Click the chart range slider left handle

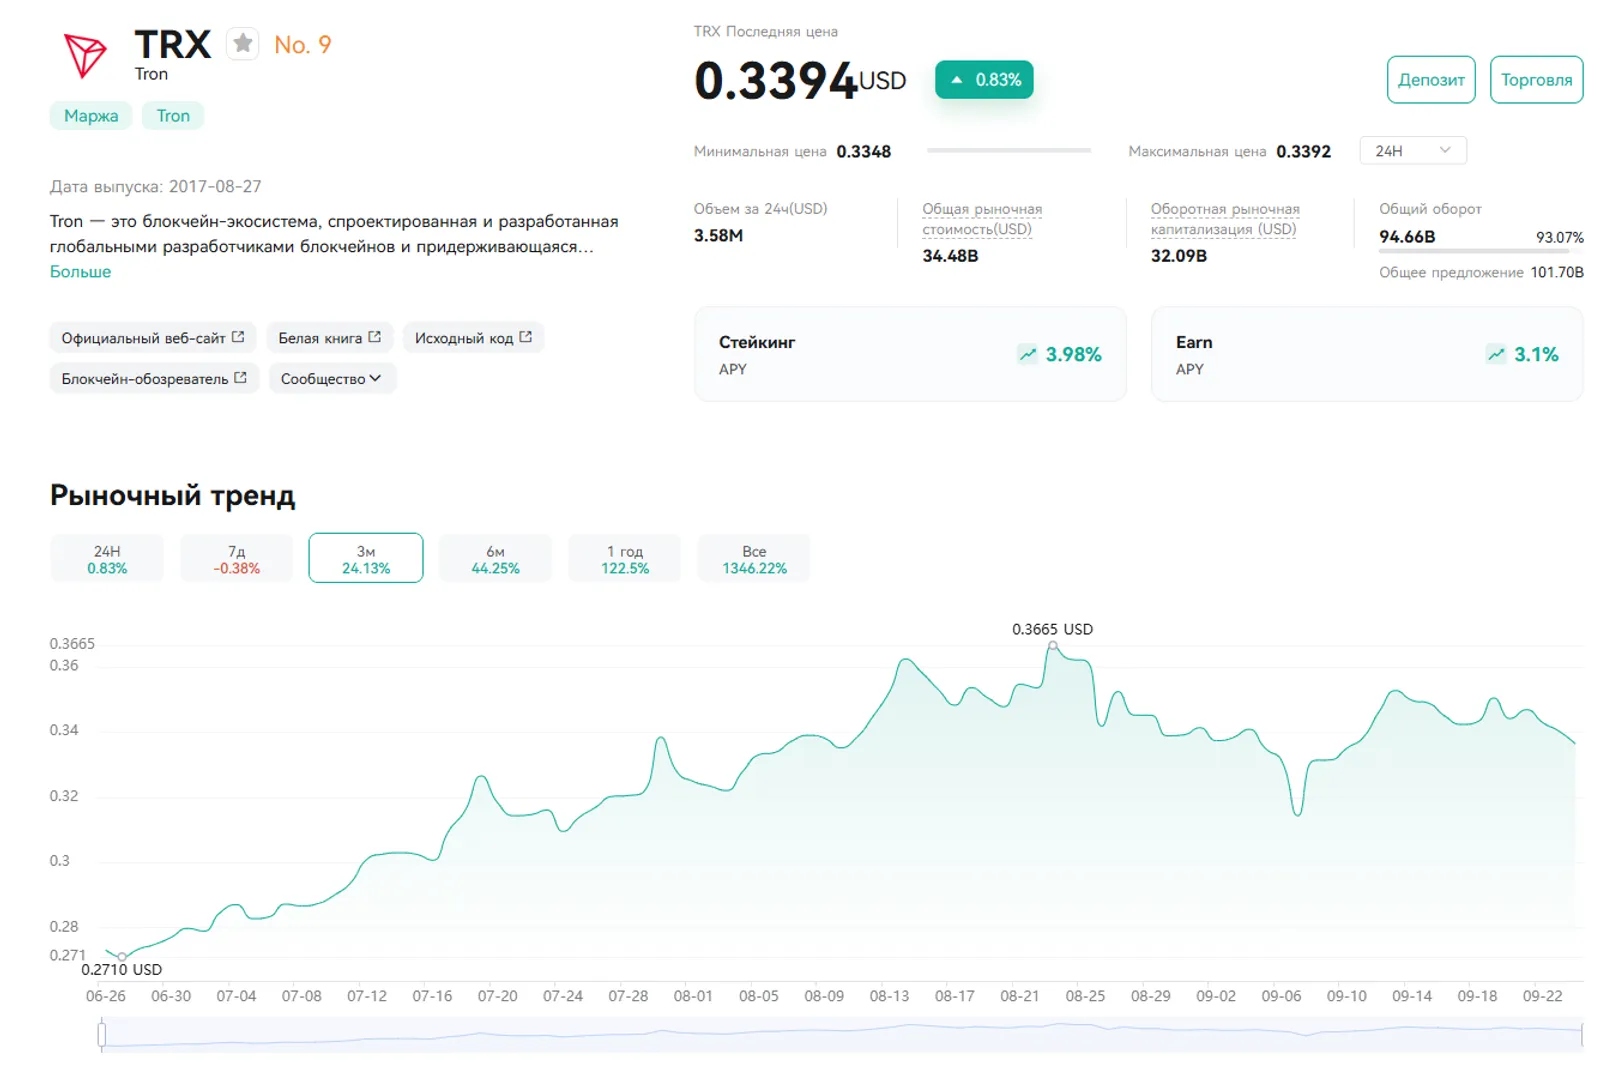click(x=101, y=1035)
